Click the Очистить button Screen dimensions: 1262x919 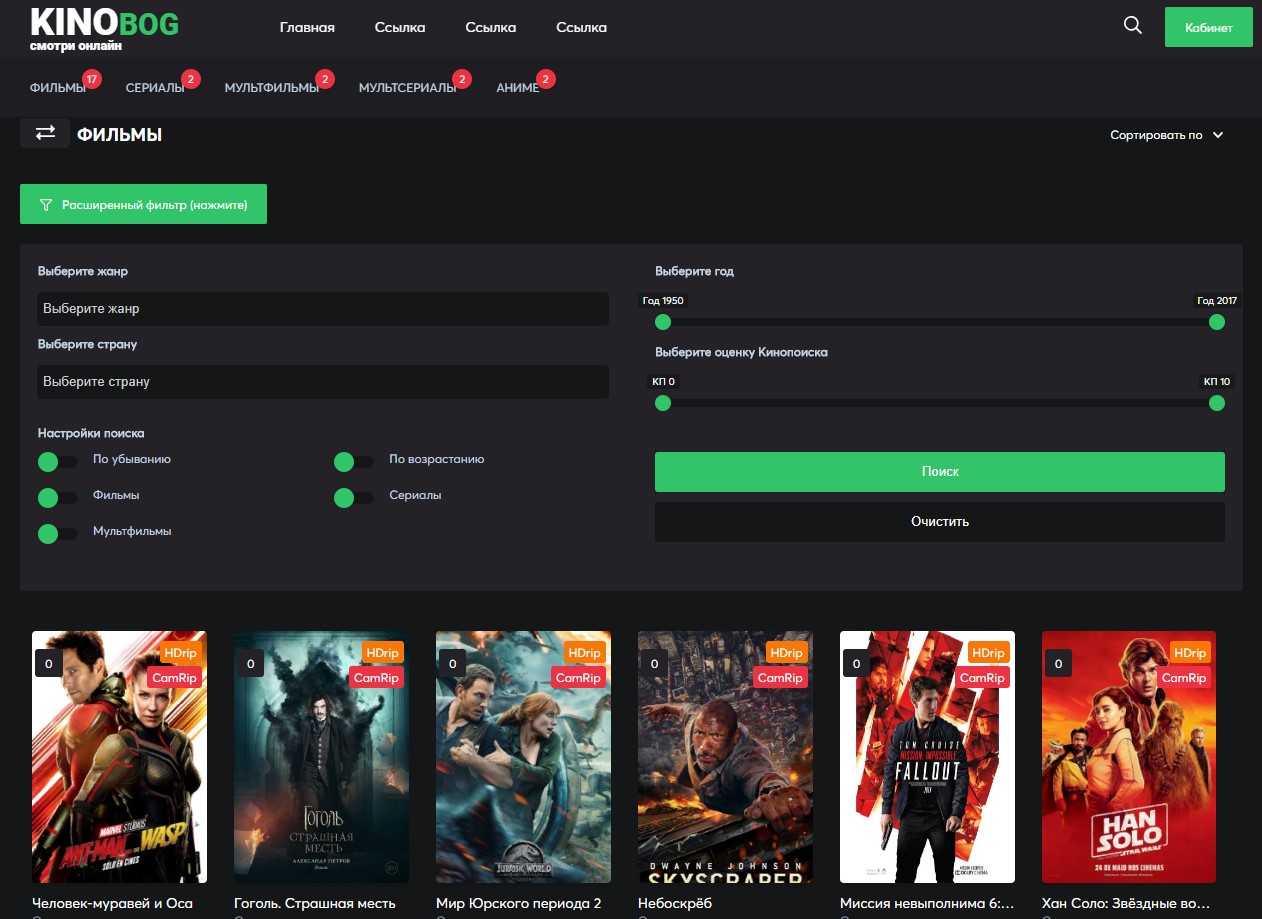pyautogui.click(x=939, y=522)
